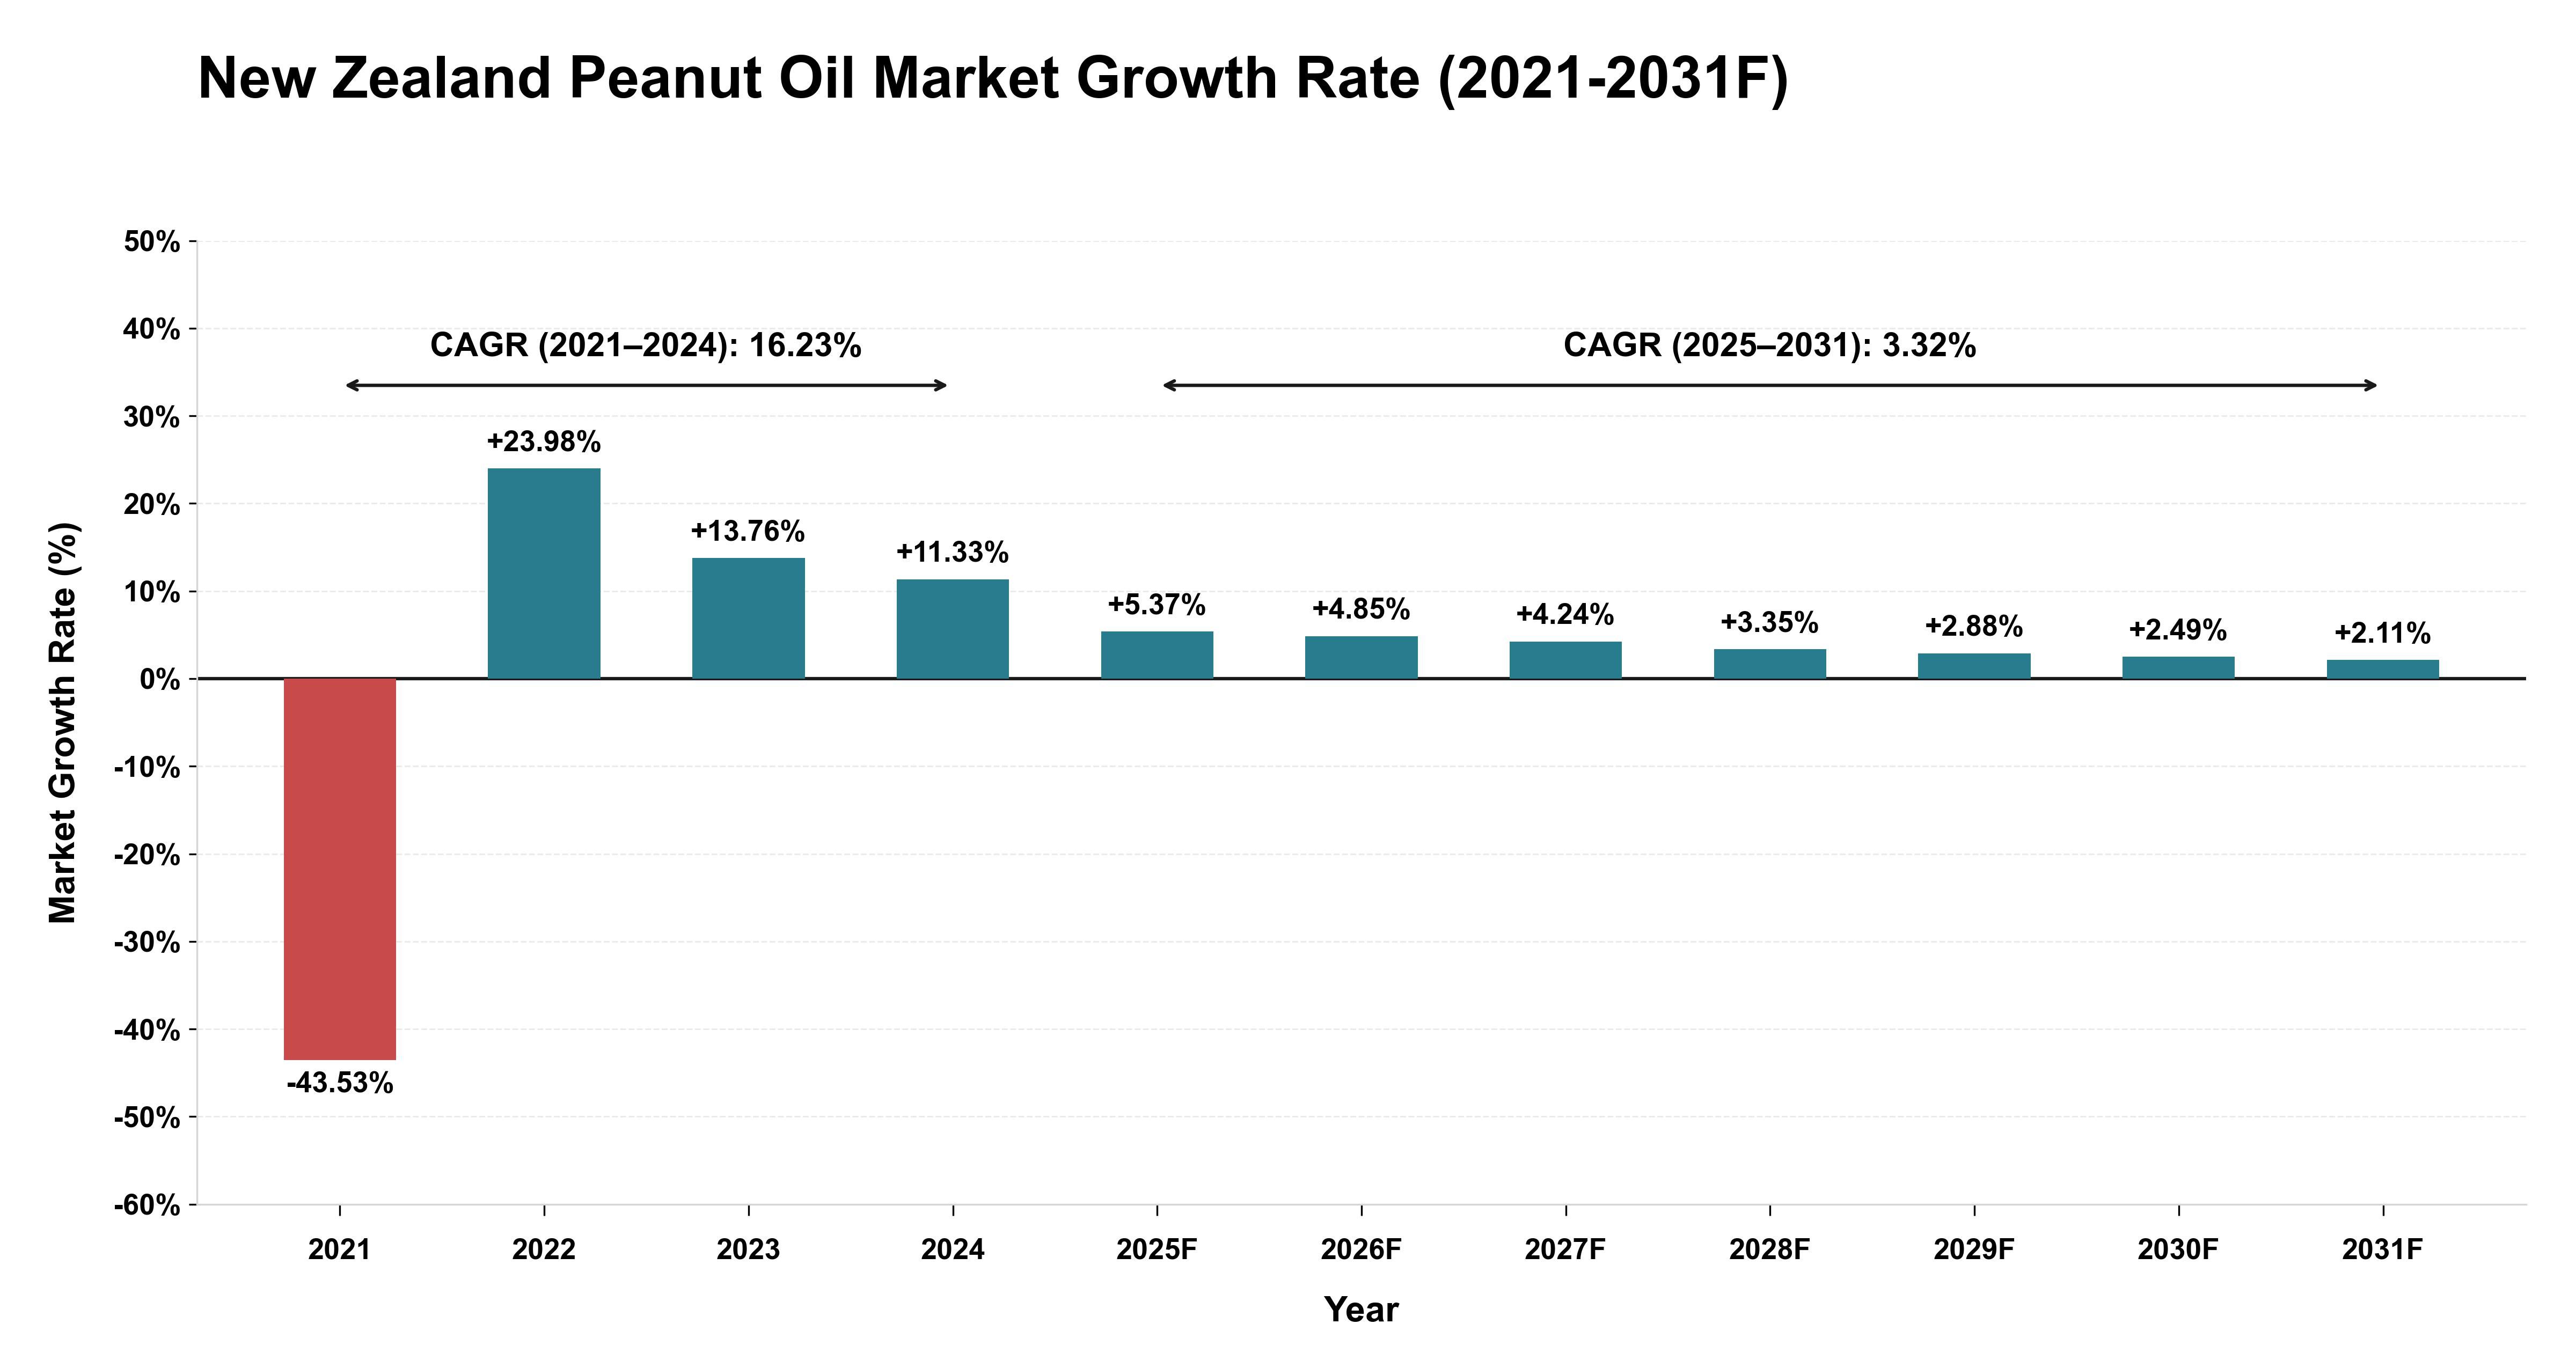Click the '-20%' y-axis tick label

coord(147,855)
